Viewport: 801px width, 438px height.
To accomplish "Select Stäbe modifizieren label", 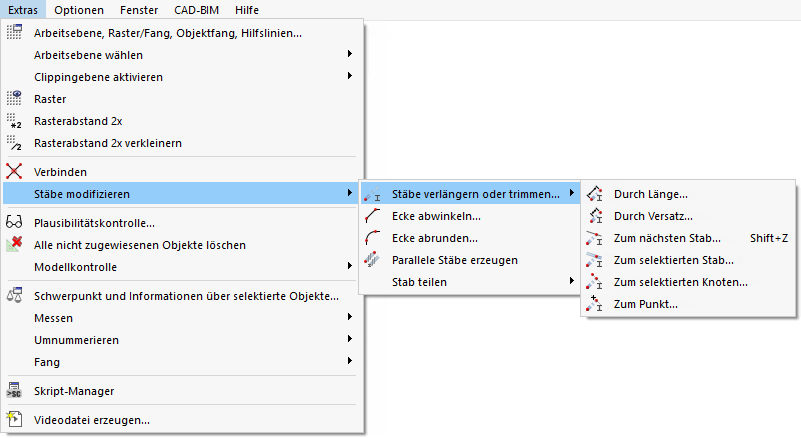I will [82, 194].
